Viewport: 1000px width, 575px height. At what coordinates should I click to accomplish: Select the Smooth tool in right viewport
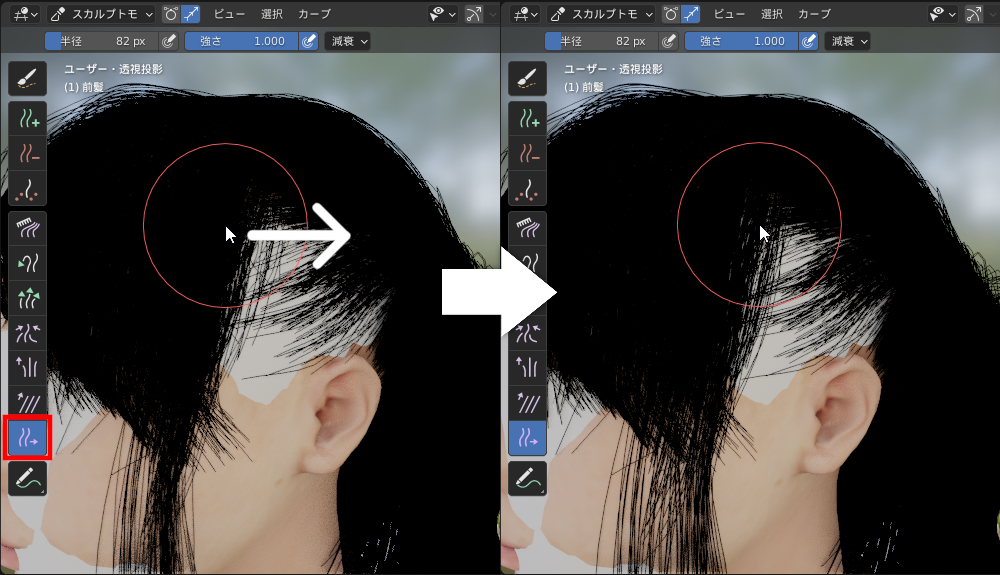(x=527, y=404)
